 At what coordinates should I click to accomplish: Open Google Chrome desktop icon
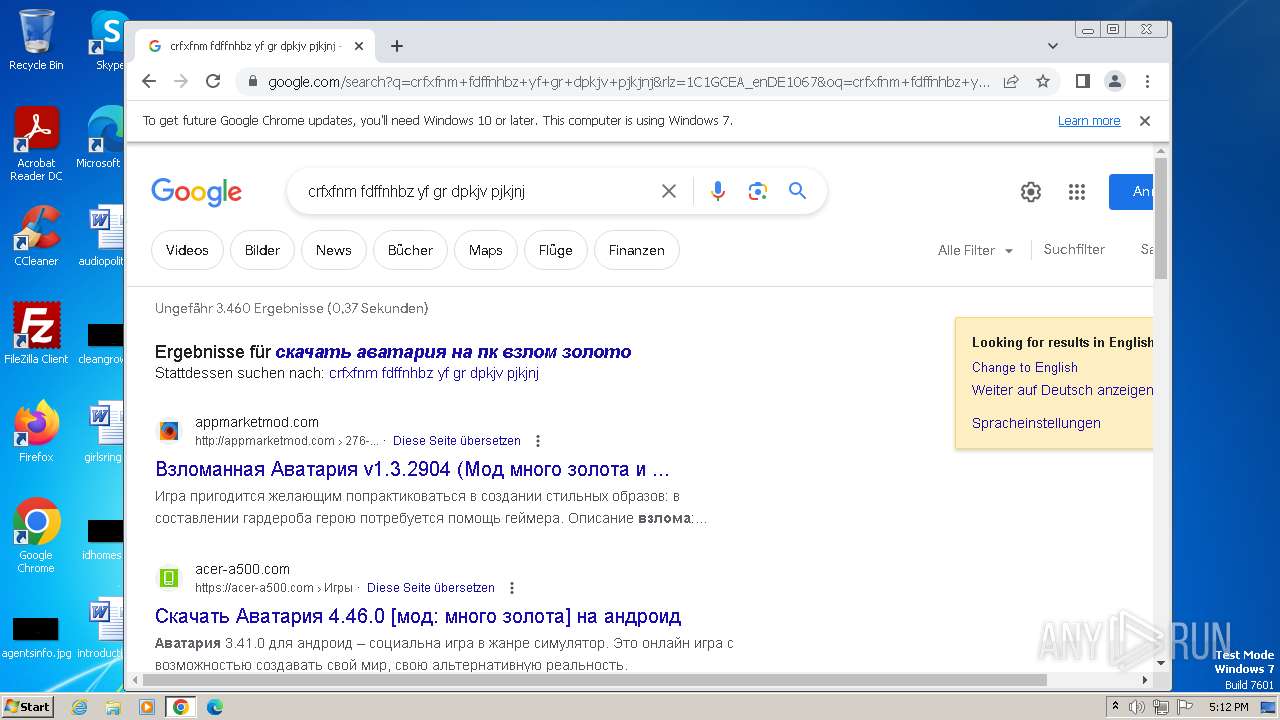point(36,536)
